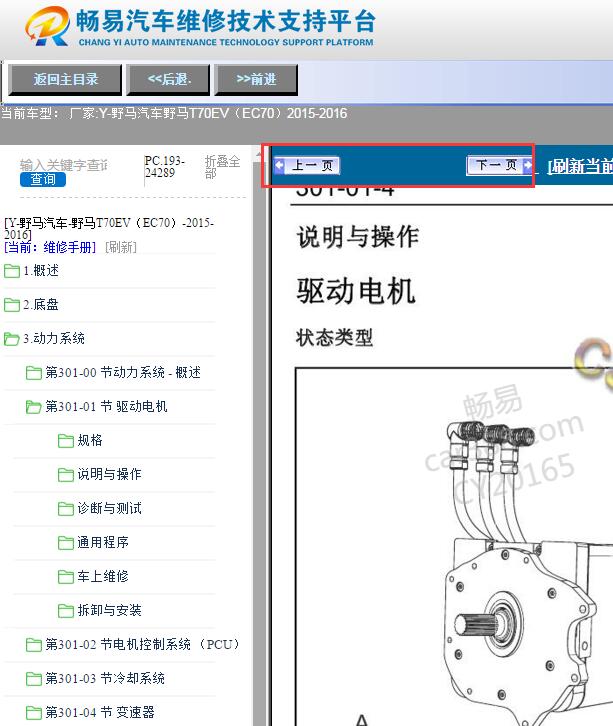Viewport: 613px width, 726px height.
Task: Click the folder icon beside 说明与操作
Action: pos(66,475)
